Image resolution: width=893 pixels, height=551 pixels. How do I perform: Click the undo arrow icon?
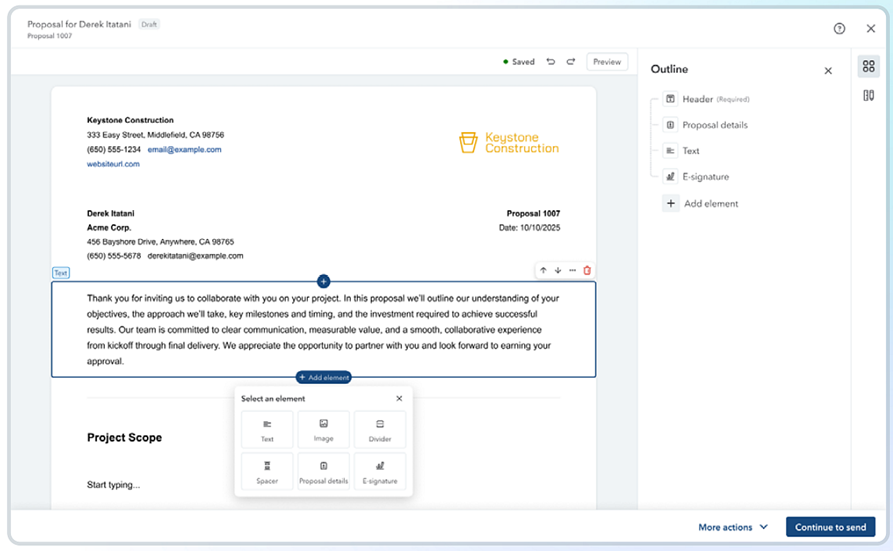pyautogui.click(x=551, y=62)
